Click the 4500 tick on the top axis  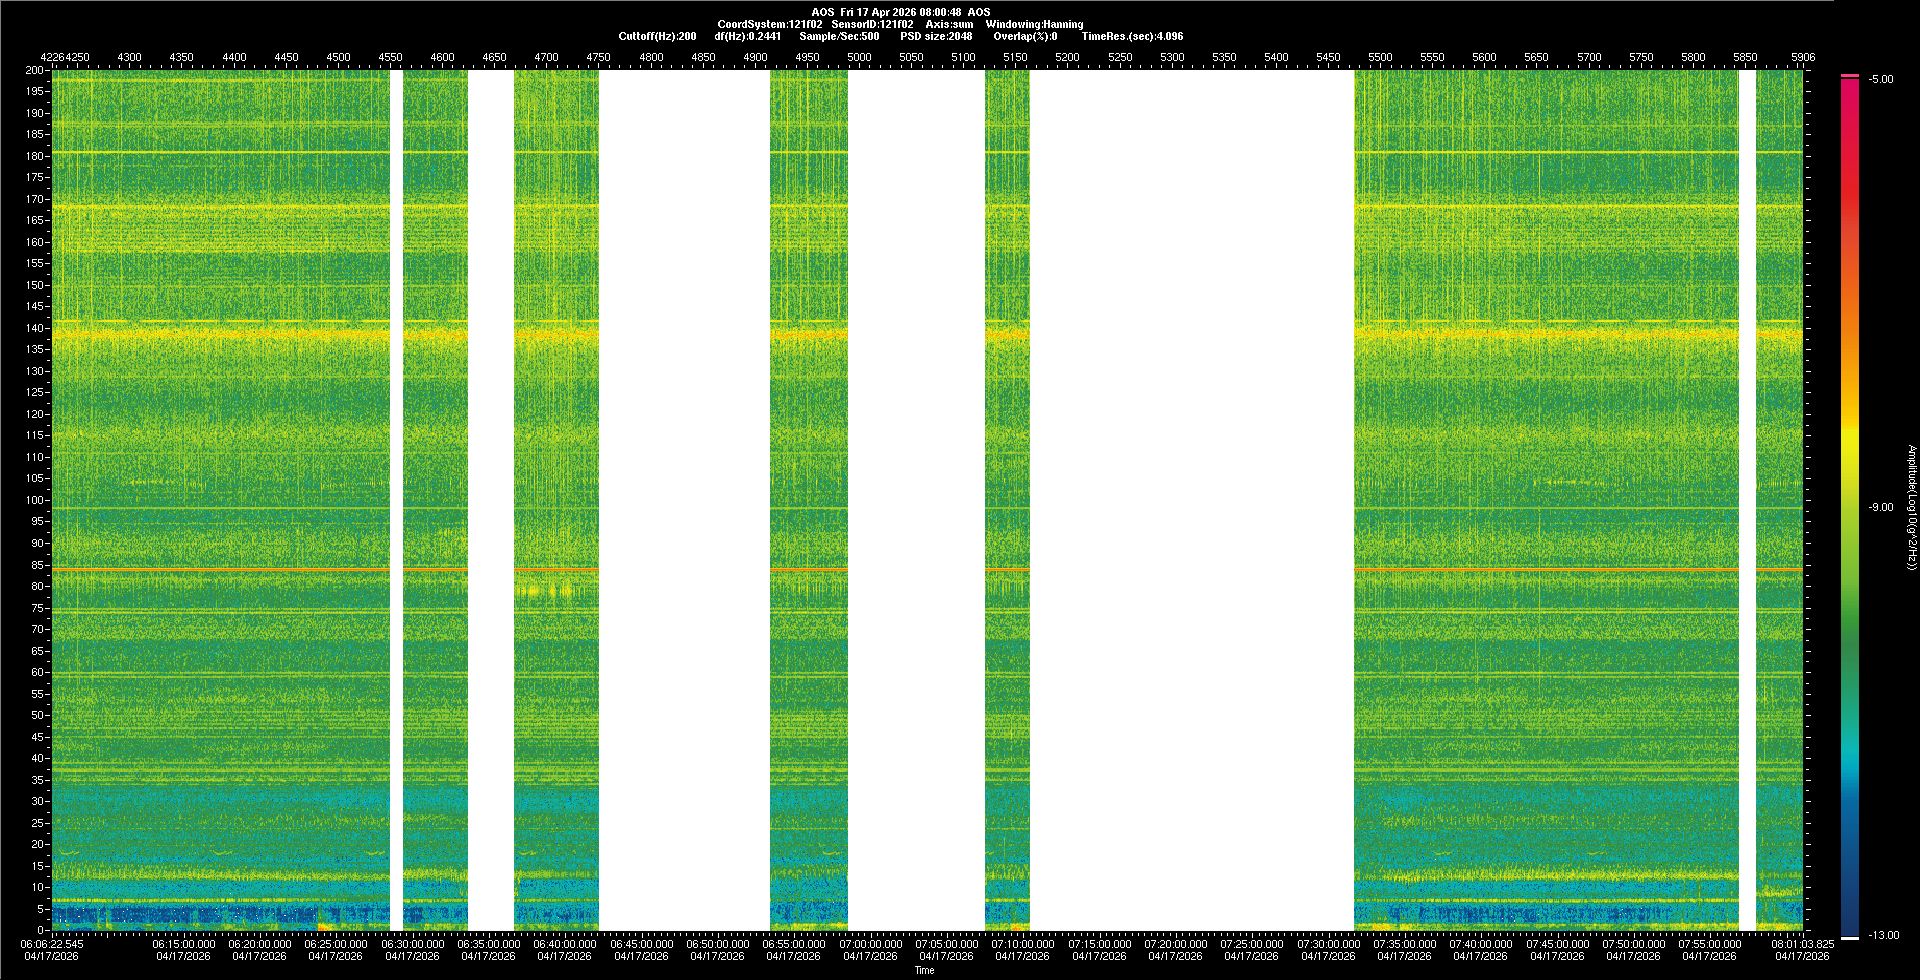pyautogui.click(x=338, y=57)
